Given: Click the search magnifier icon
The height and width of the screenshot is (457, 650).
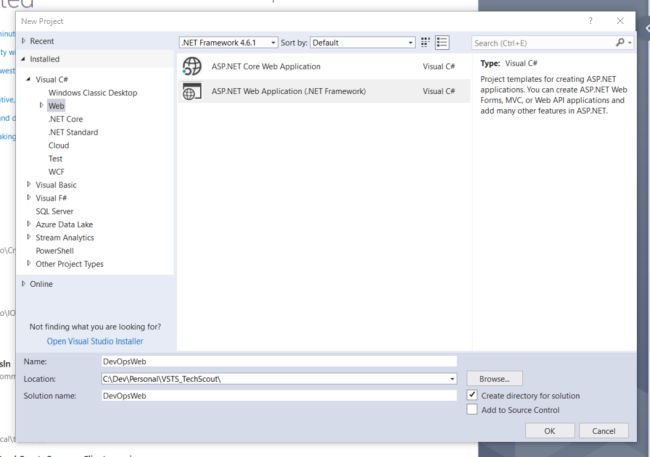Looking at the screenshot, I should (x=620, y=42).
